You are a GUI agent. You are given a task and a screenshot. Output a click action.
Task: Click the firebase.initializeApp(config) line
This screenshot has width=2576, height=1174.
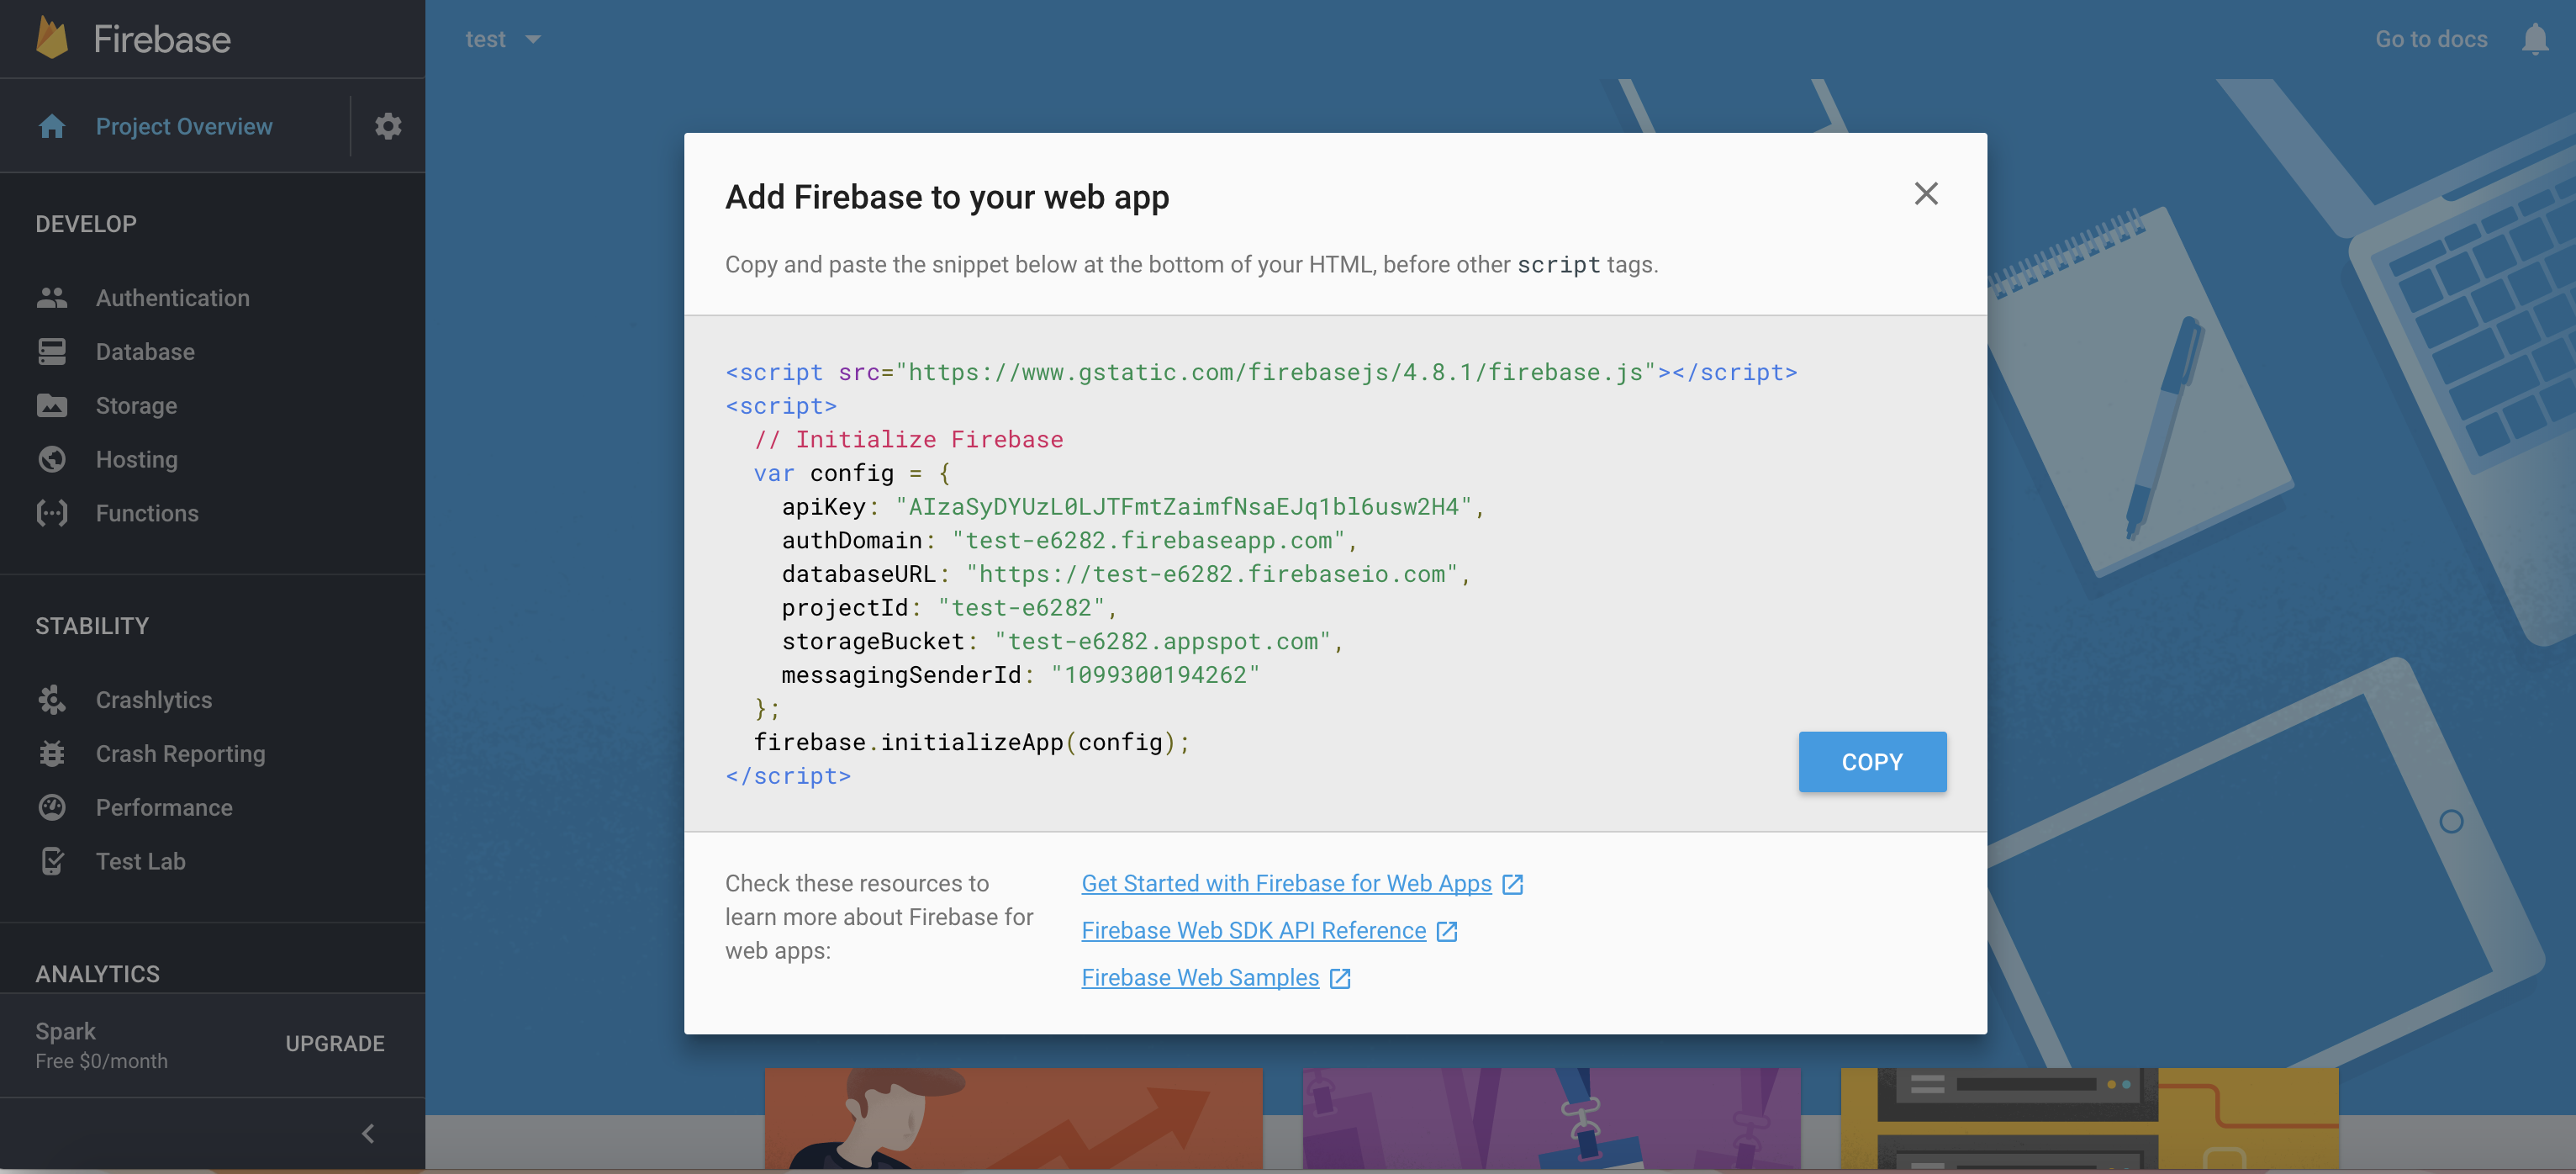(971, 742)
